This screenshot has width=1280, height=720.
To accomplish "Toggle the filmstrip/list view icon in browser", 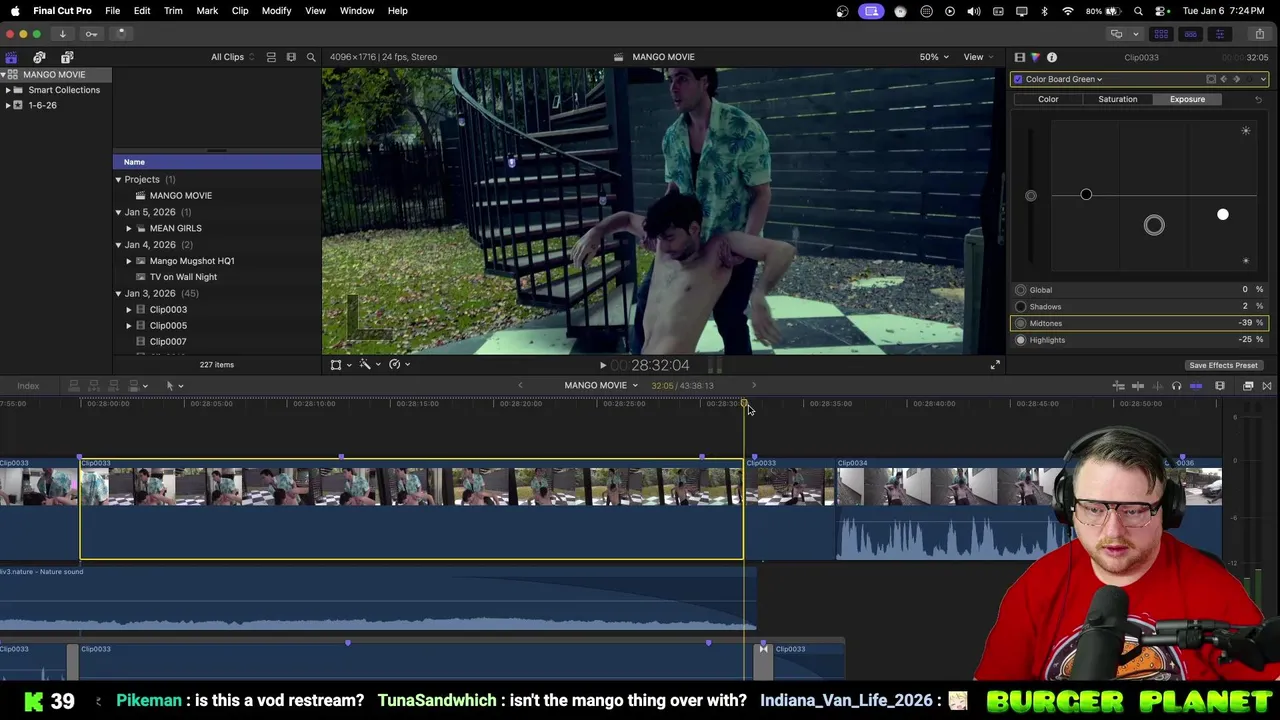I will point(271,57).
